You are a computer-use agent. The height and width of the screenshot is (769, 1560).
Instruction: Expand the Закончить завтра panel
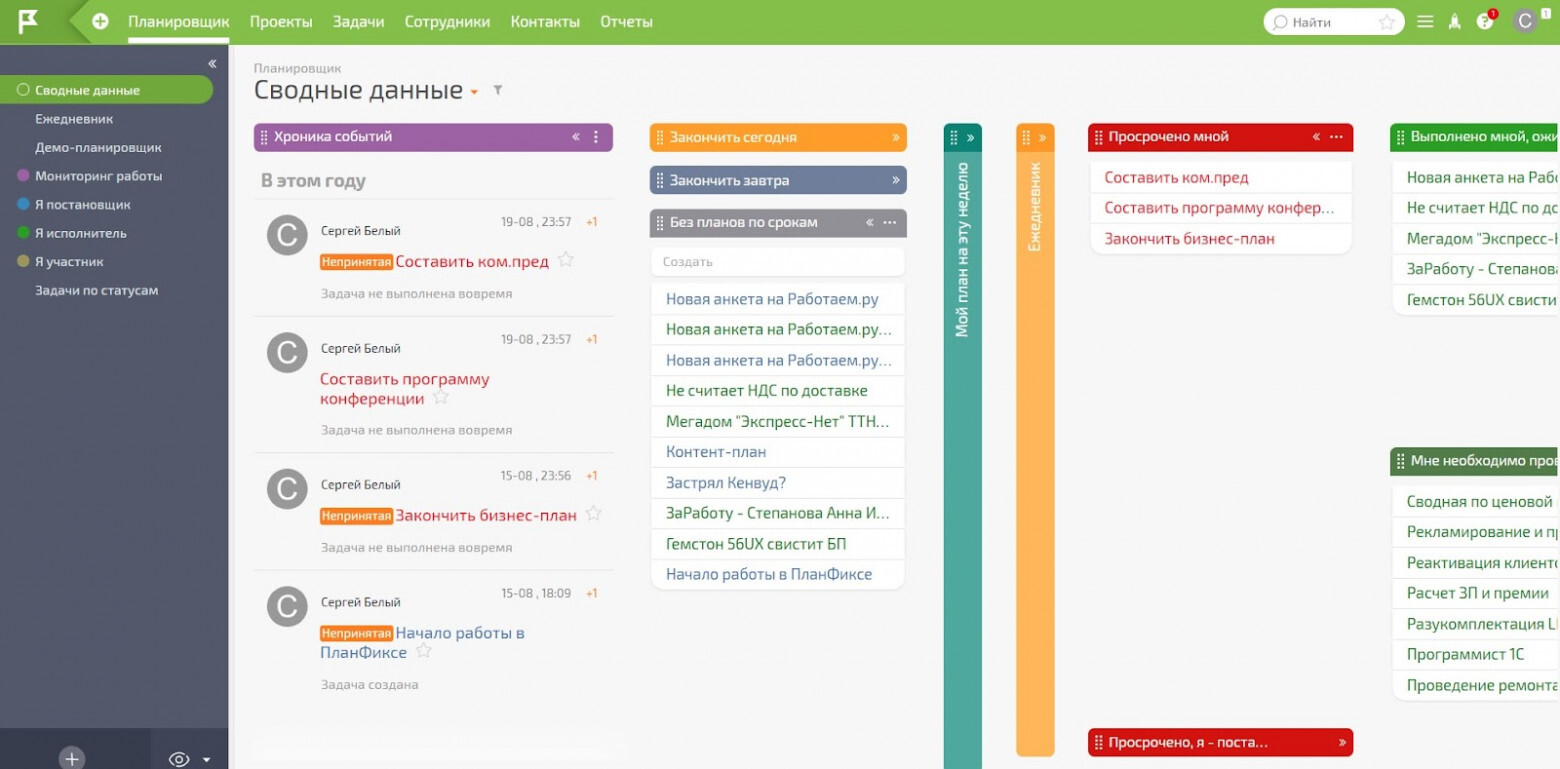point(896,181)
